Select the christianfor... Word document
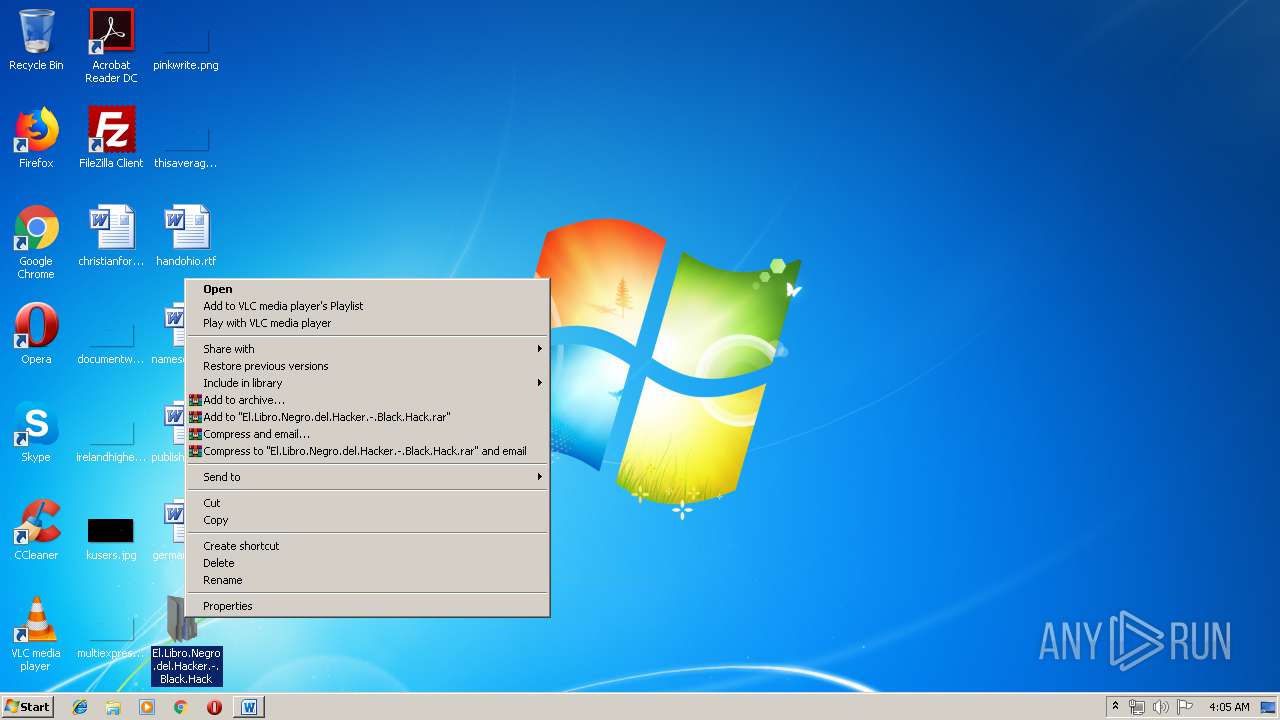1280x720 pixels. coord(111,236)
